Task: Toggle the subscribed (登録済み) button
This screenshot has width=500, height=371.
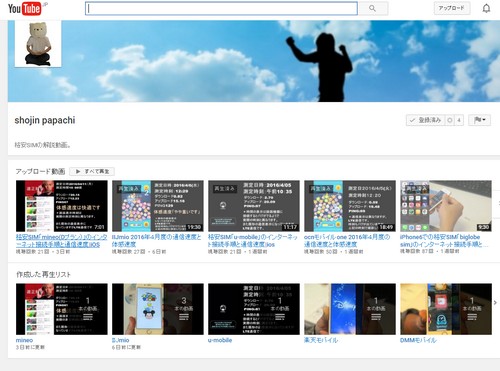Action: 426,120
